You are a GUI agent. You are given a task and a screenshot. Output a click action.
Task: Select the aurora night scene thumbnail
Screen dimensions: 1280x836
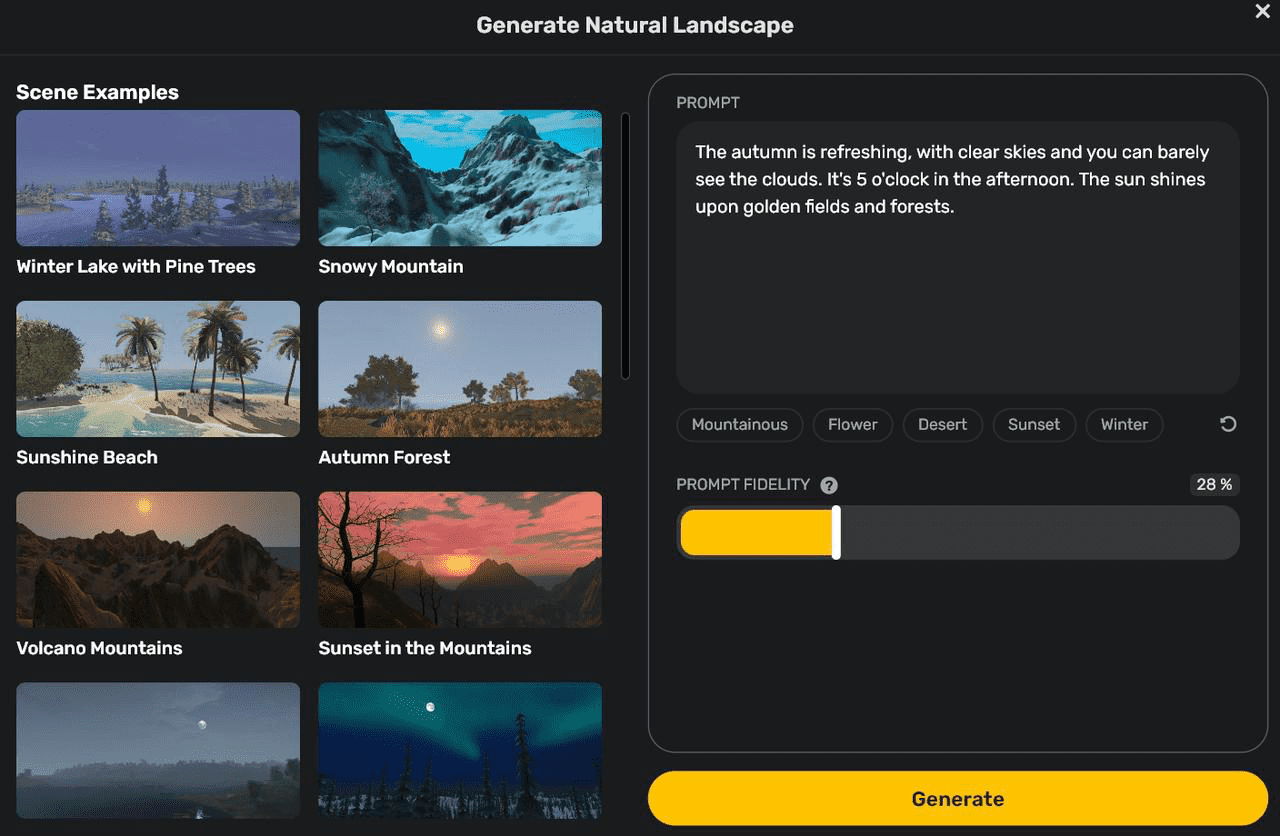459,750
